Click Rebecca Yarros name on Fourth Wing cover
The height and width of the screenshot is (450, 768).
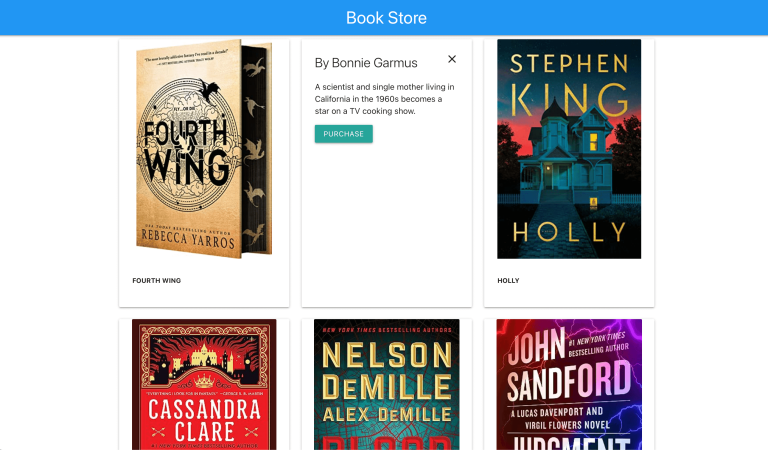pos(188,241)
